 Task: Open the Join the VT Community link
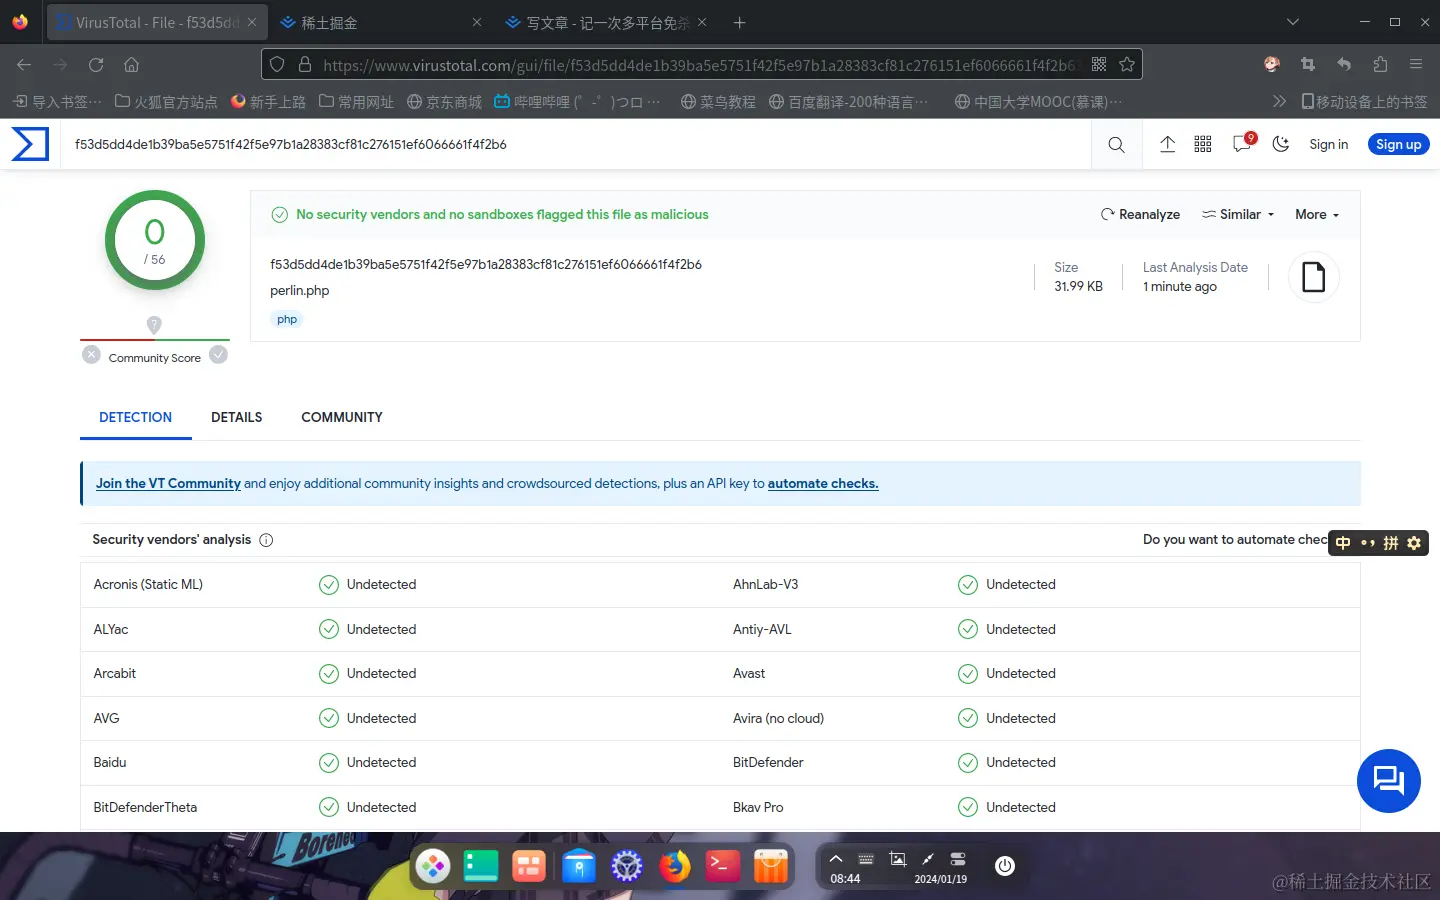click(x=168, y=483)
